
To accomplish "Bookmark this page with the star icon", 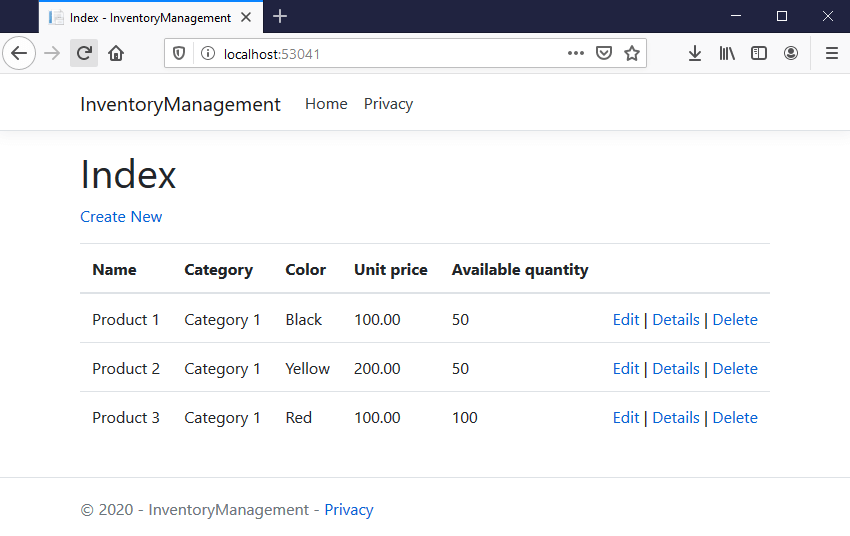I will click(632, 53).
